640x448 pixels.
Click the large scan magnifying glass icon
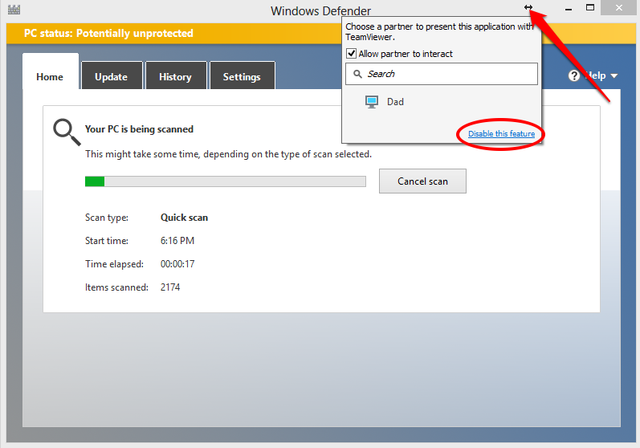tap(67, 132)
